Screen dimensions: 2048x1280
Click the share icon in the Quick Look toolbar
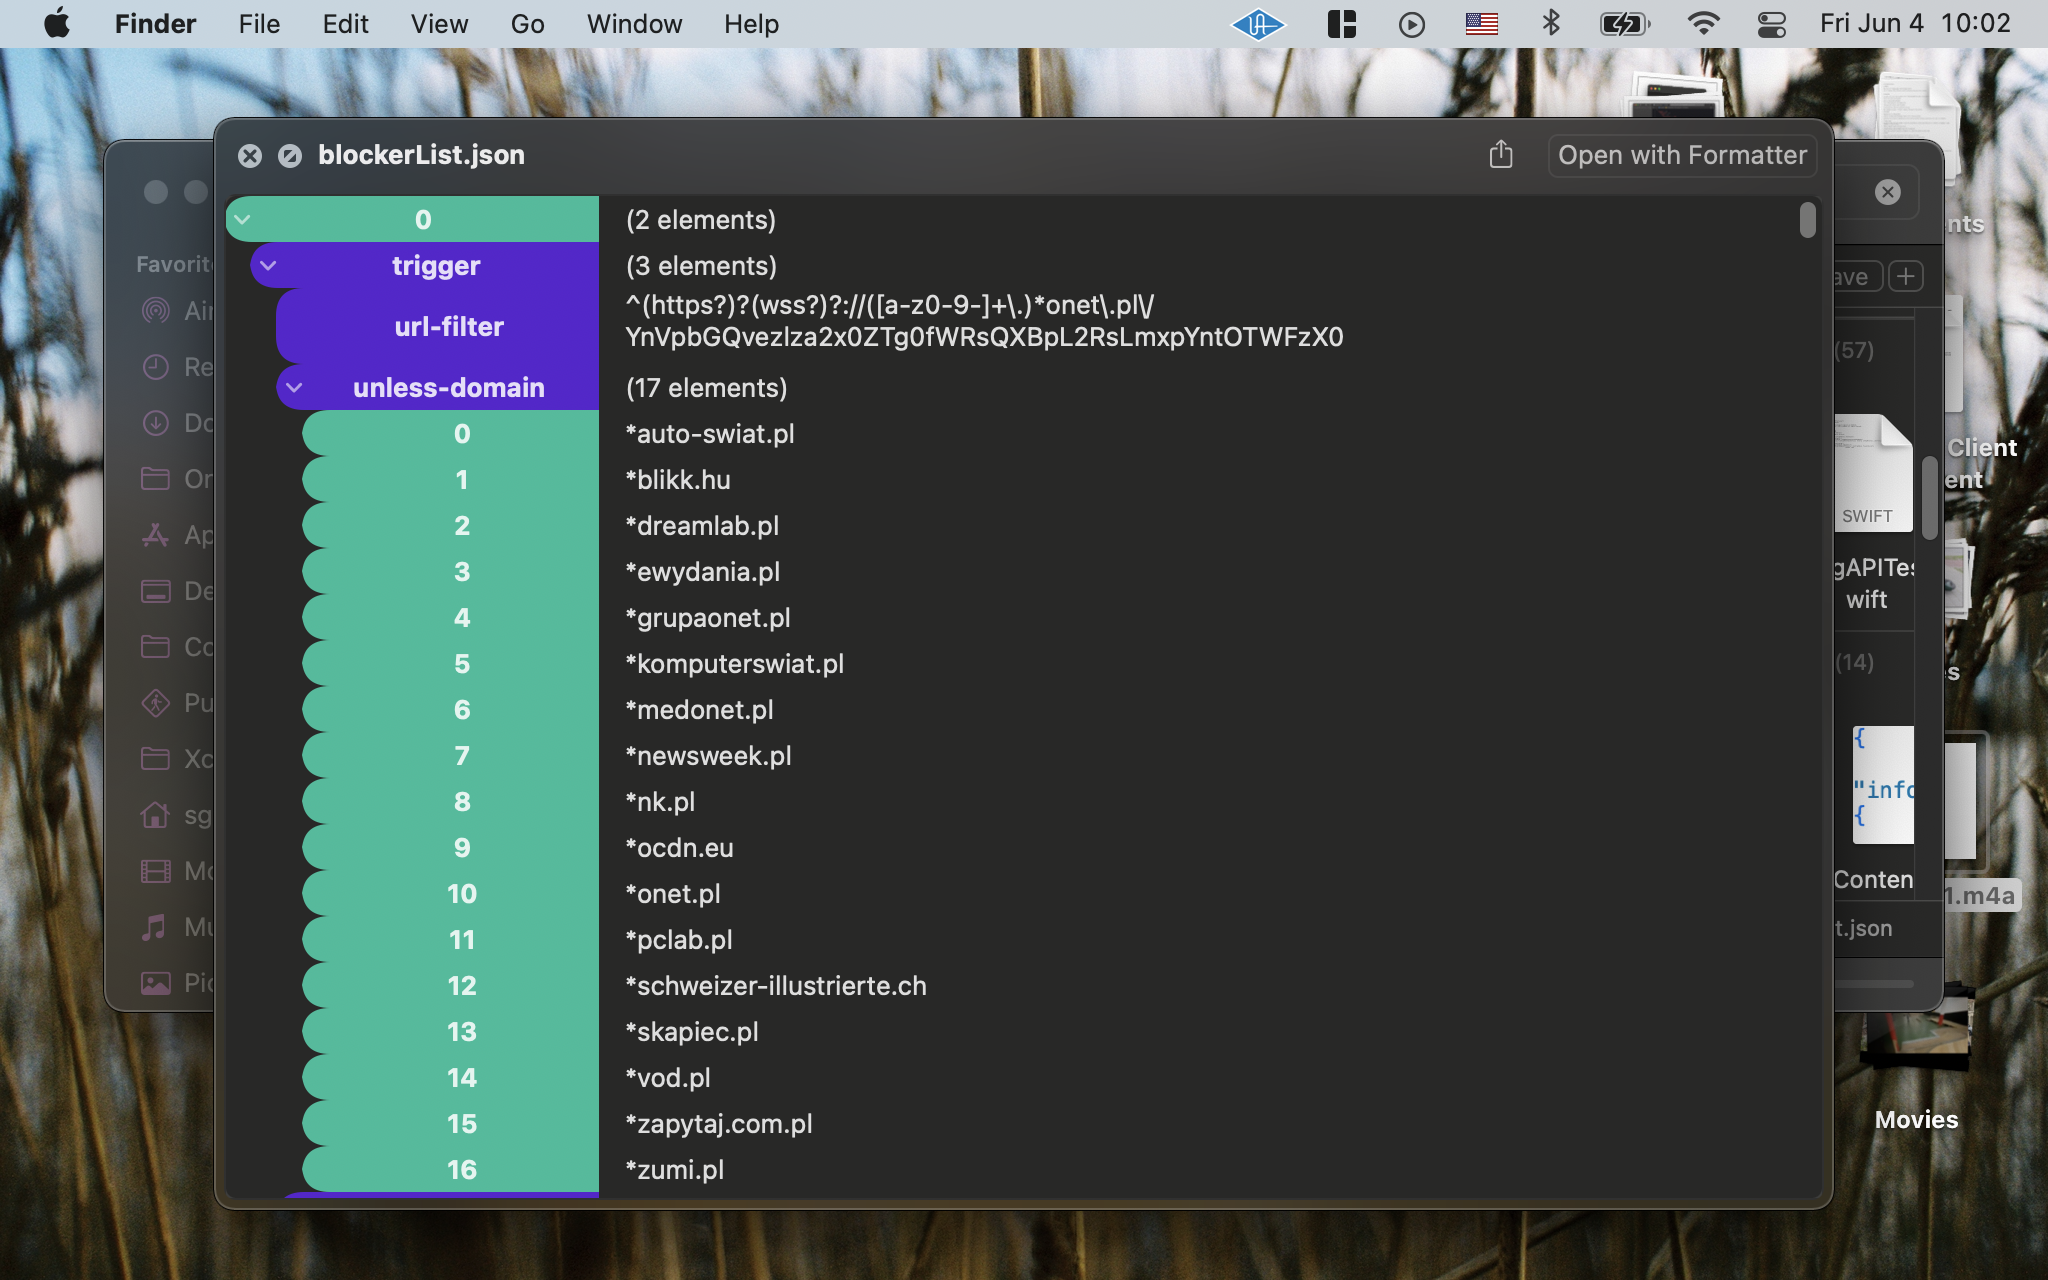click(1501, 155)
